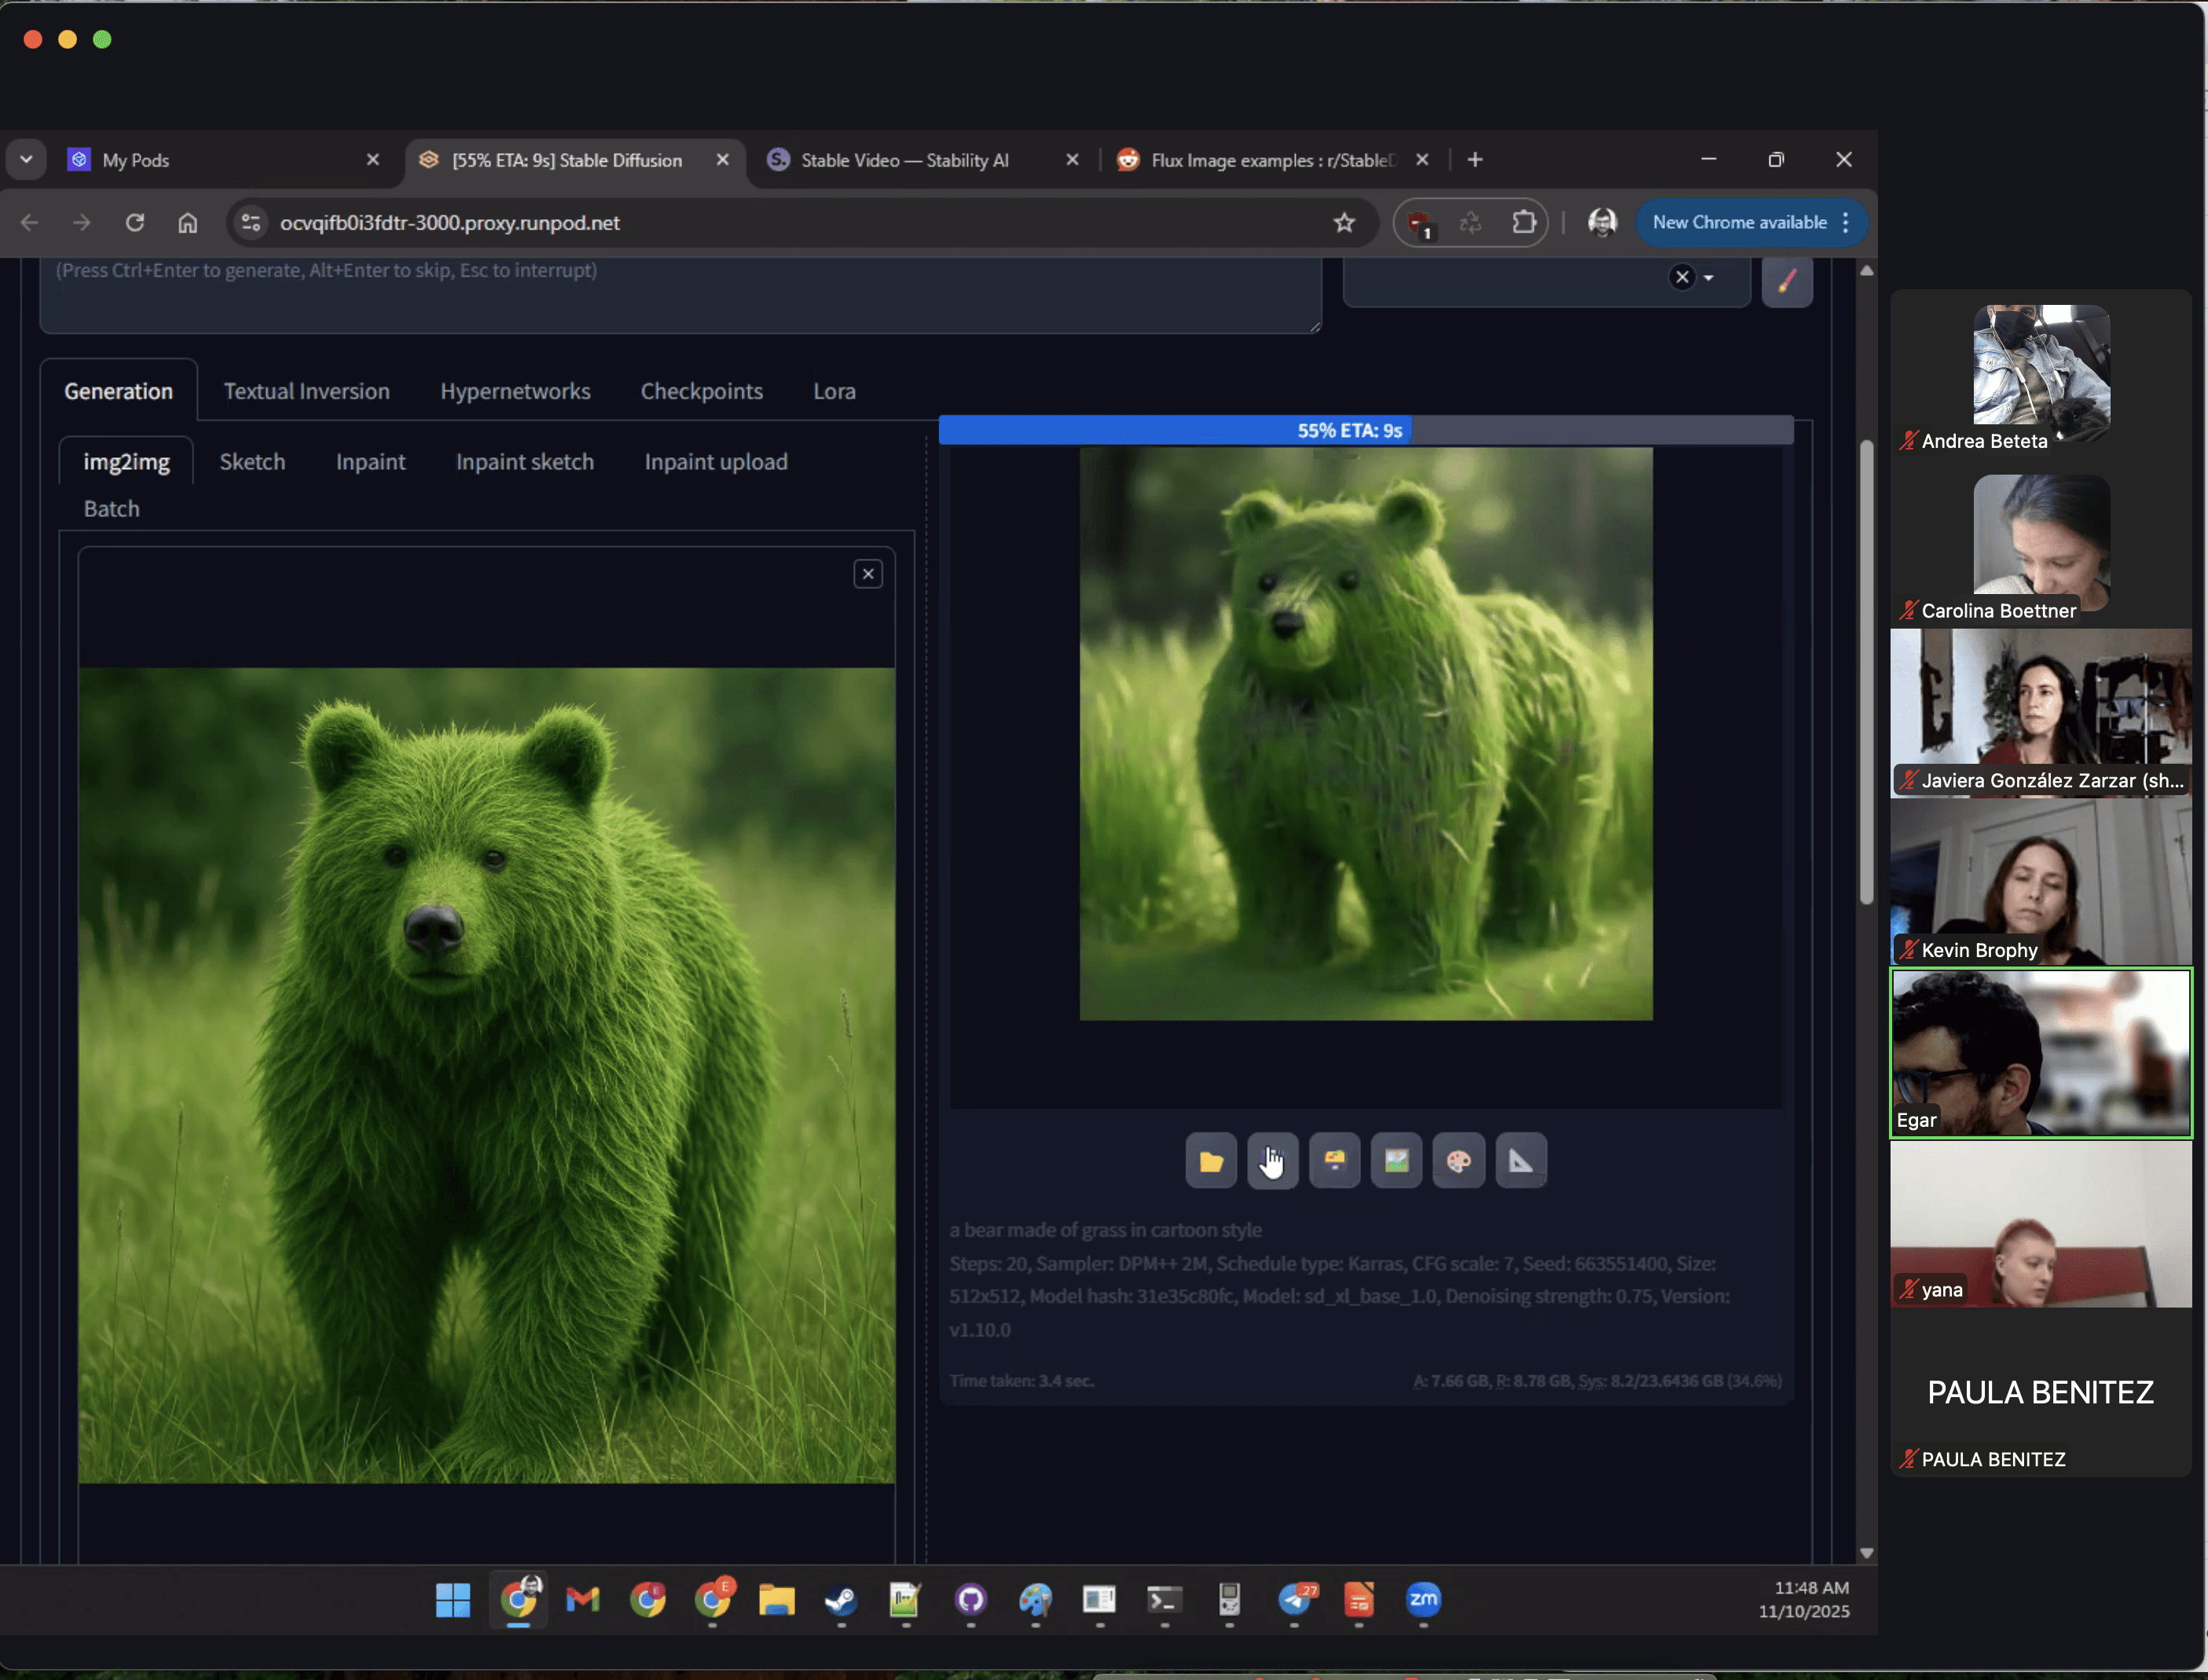Click the 55% ETA progress bar
The width and height of the screenshot is (2208, 1680).
(x=1365, y=431)
